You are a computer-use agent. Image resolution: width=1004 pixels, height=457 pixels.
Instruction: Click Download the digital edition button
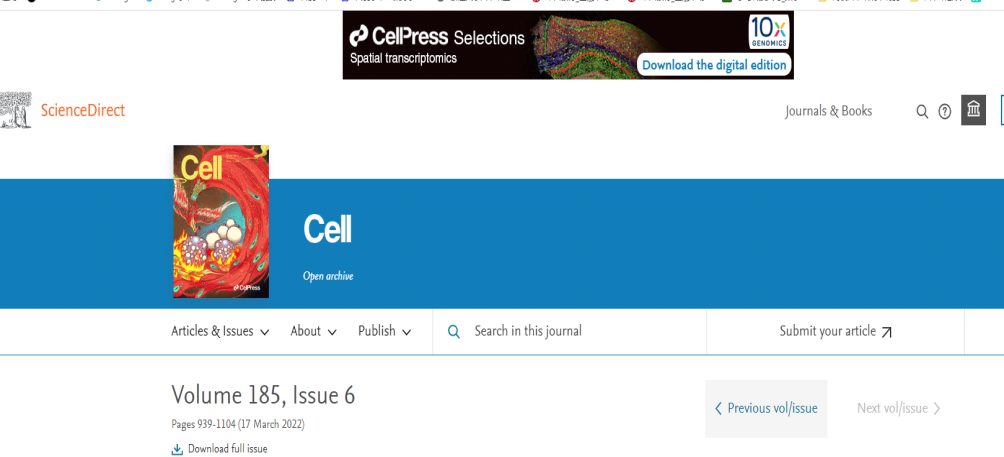click(x=715, y=65)
